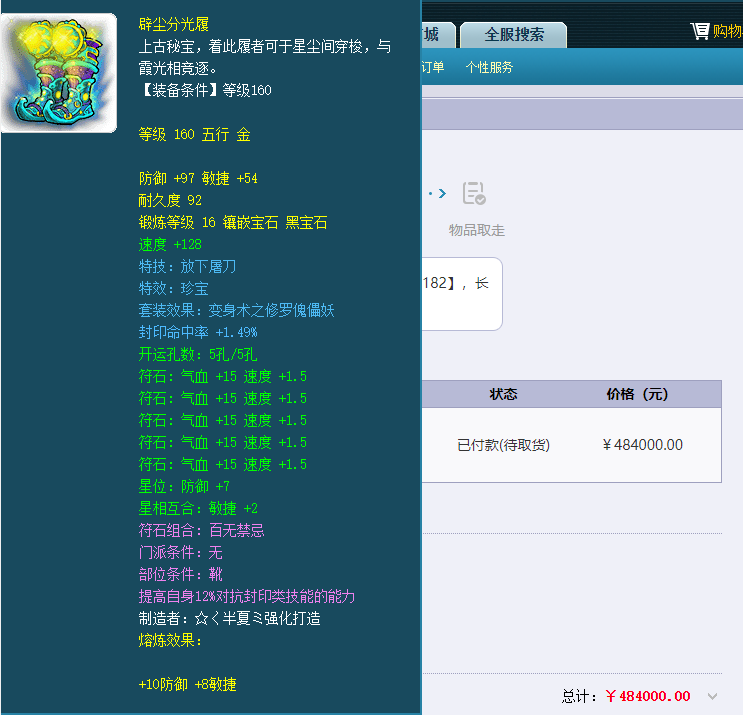Open the shopping cart icon

tap(700, 31)
